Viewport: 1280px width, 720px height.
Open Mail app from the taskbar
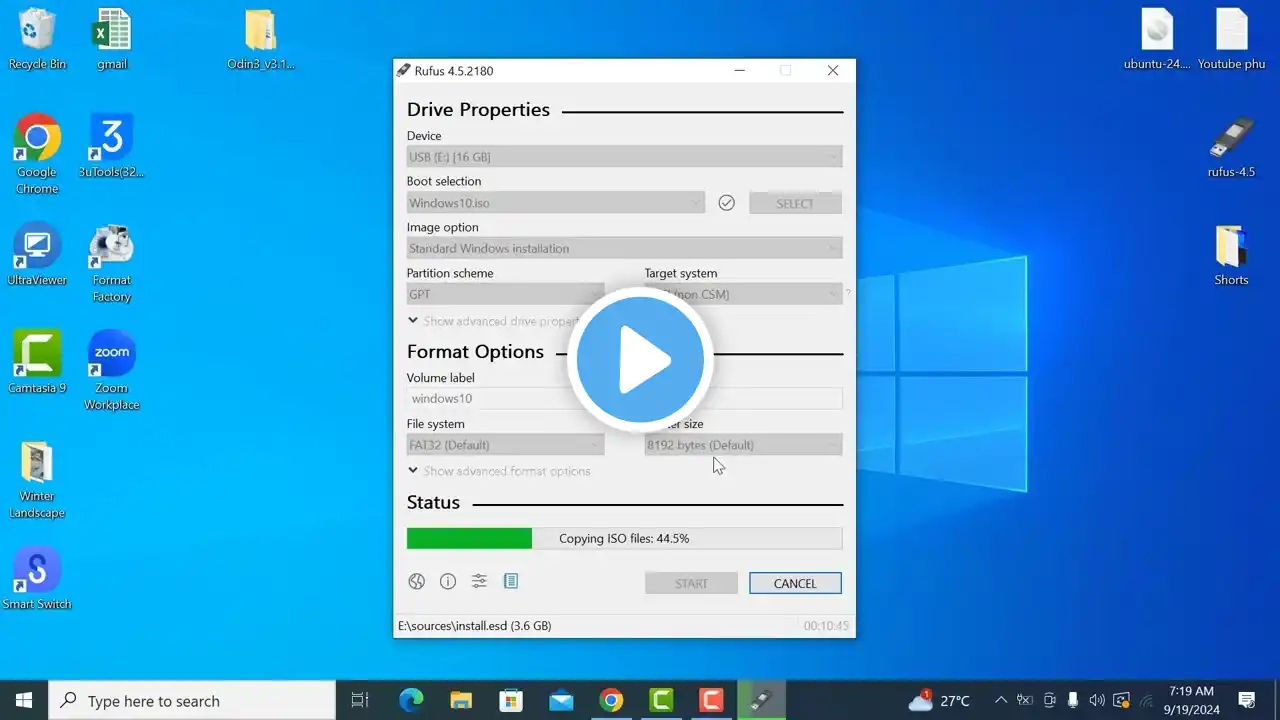click(x=561, y=700)
